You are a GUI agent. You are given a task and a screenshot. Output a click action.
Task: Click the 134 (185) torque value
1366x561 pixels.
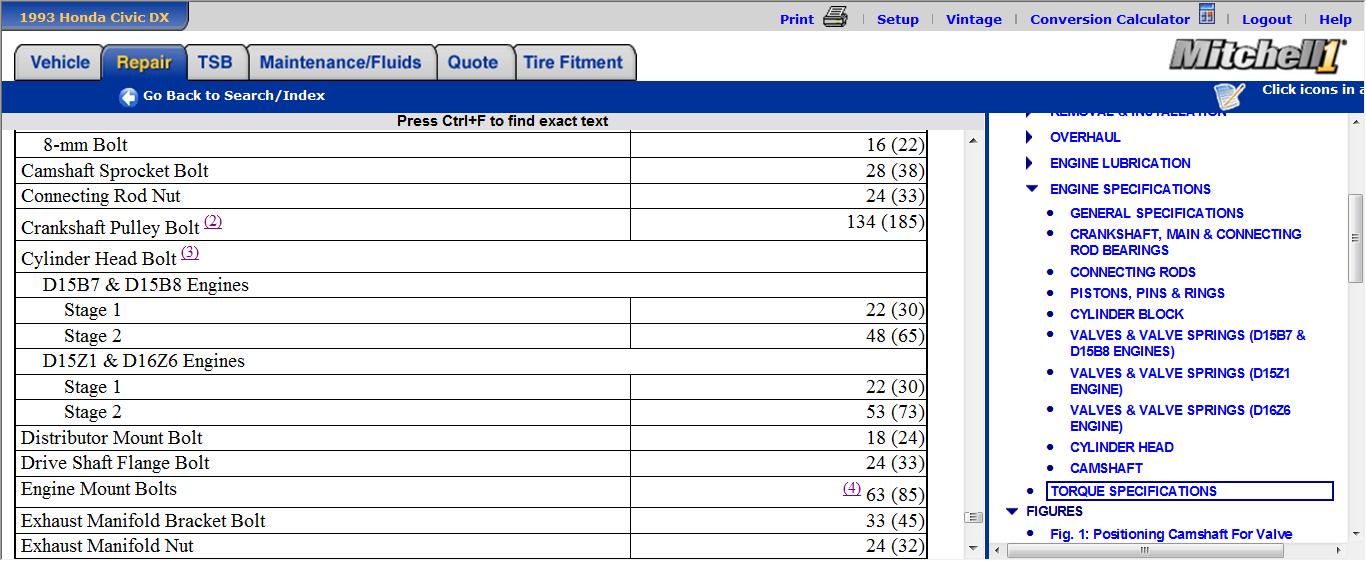tap(885, 222)
